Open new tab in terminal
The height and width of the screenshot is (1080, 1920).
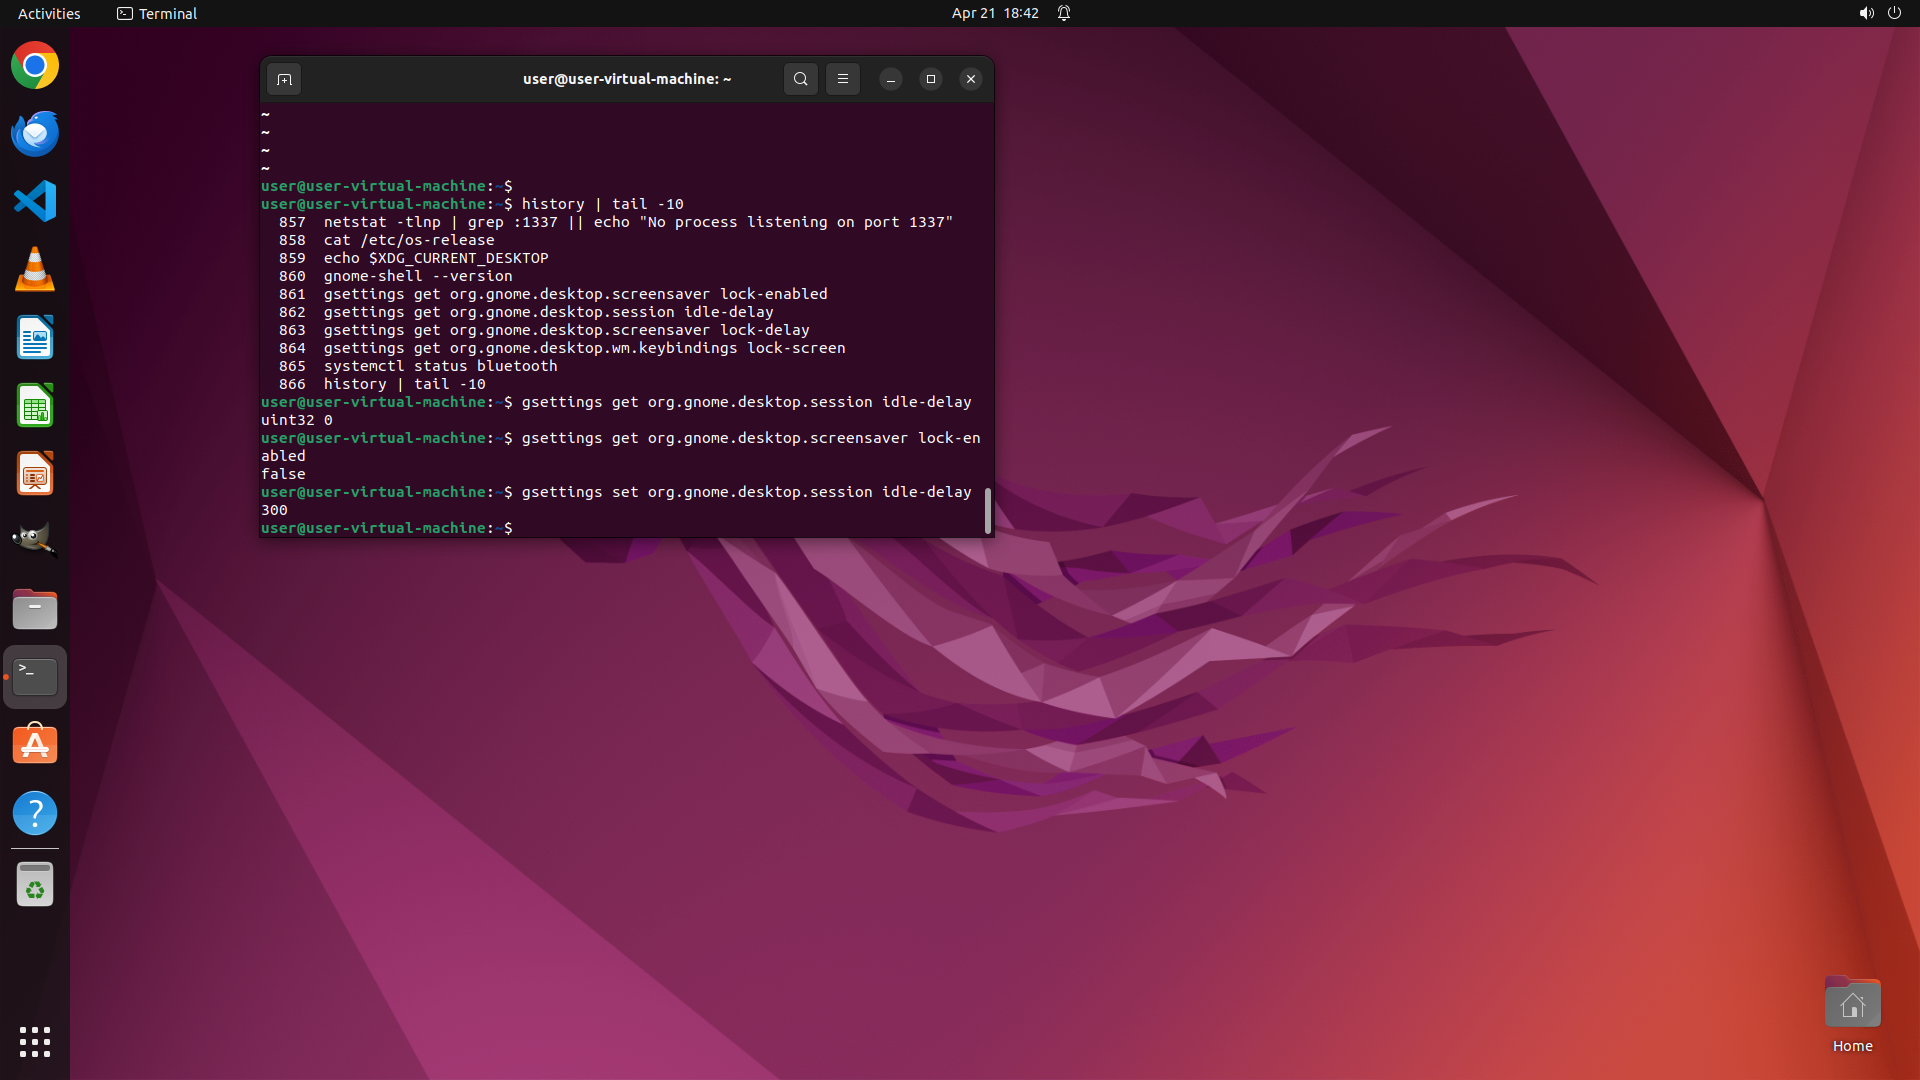coord(284,79)
